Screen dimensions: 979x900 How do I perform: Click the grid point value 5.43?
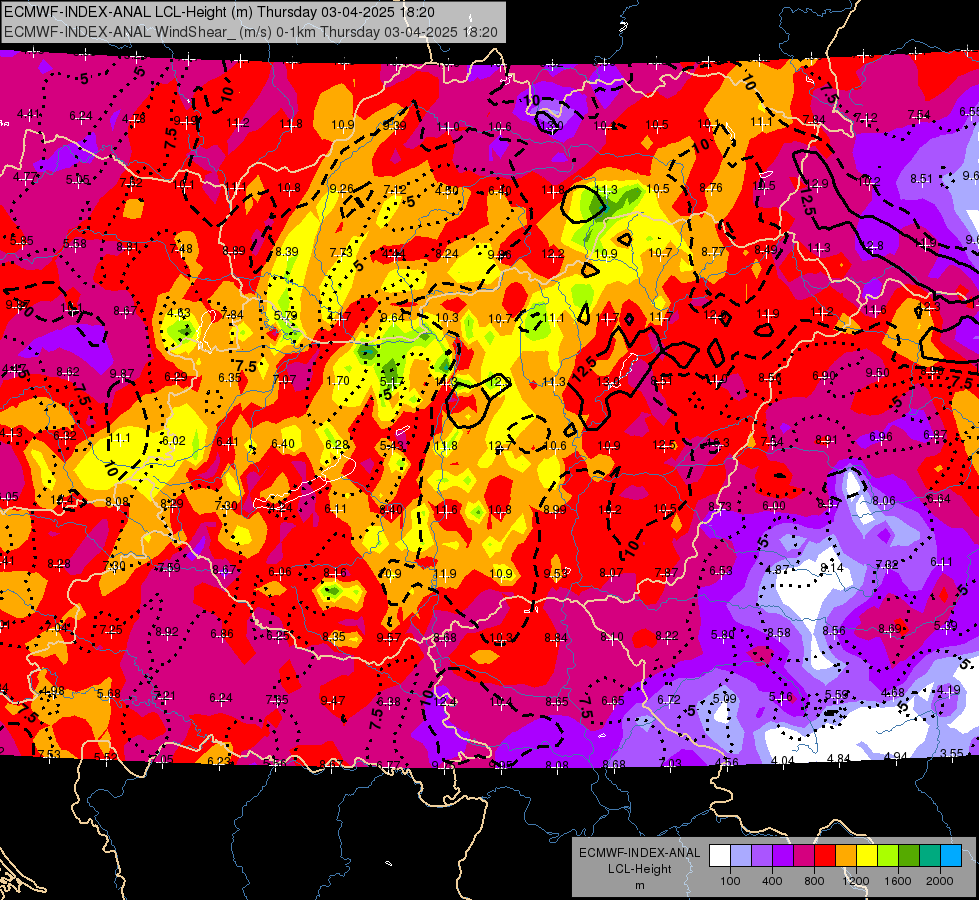tap(391, 445)
